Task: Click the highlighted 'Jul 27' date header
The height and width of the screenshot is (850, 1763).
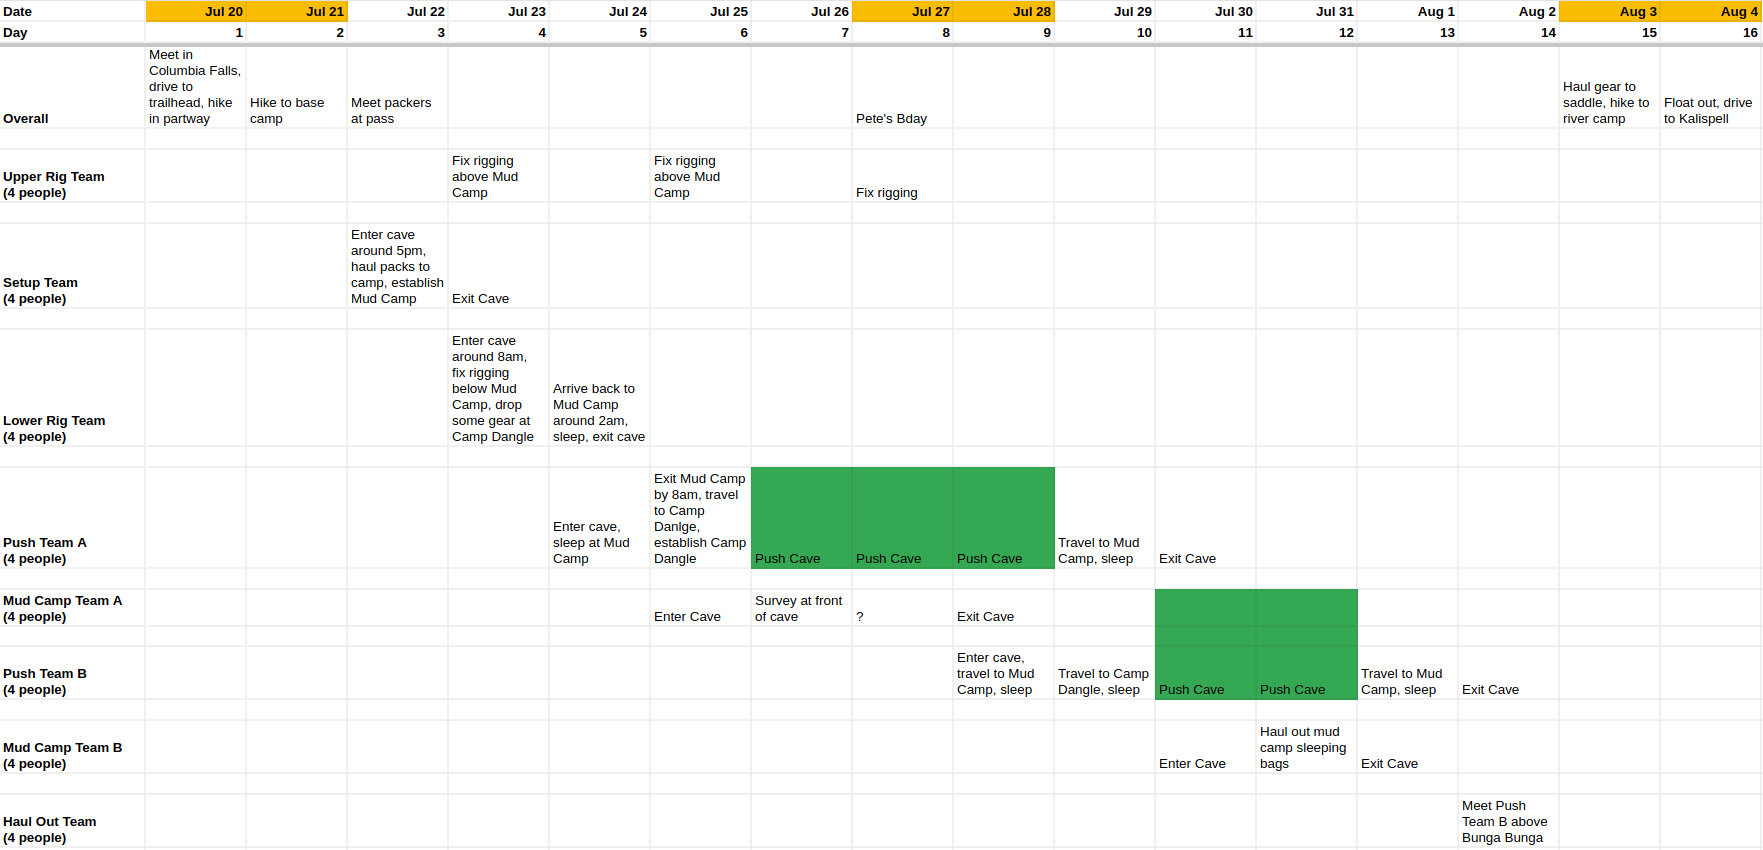Action: point(903,11)
